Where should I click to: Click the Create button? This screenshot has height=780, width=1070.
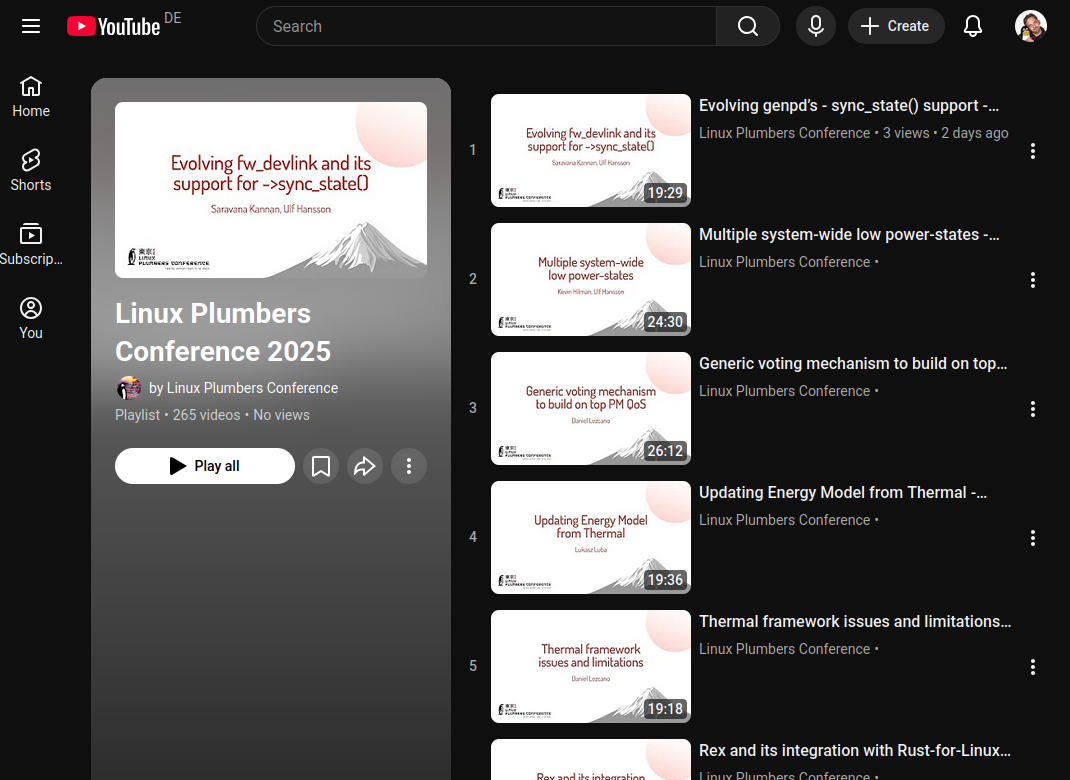tap(896, 26)
